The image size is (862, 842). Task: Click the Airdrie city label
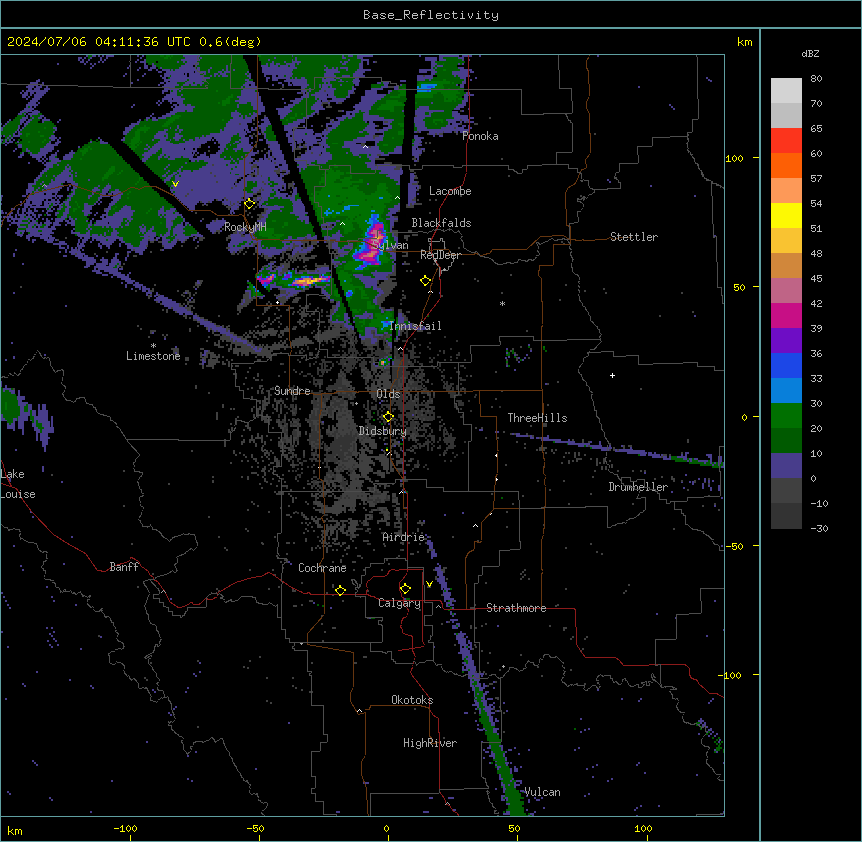(x=404, y=537)
